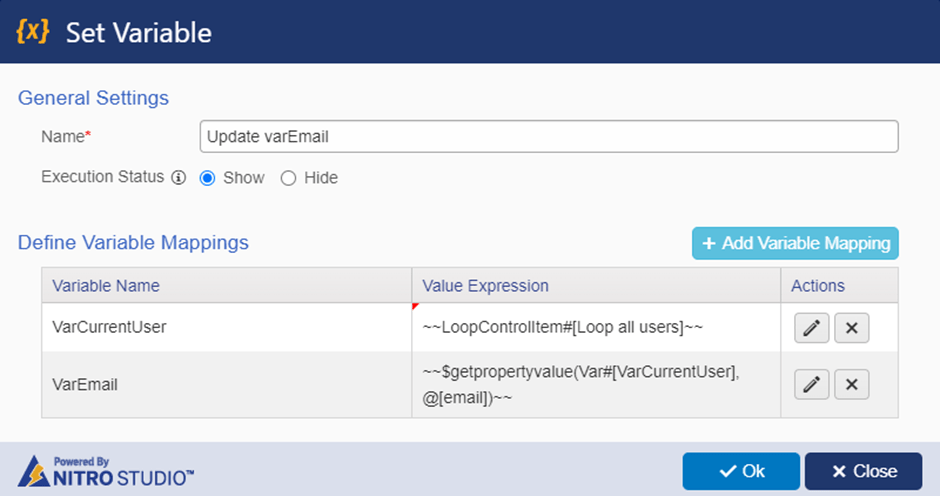Select the VarEmail variable name cell
Screen dimensions: 940x496
[x=227, y=384]
